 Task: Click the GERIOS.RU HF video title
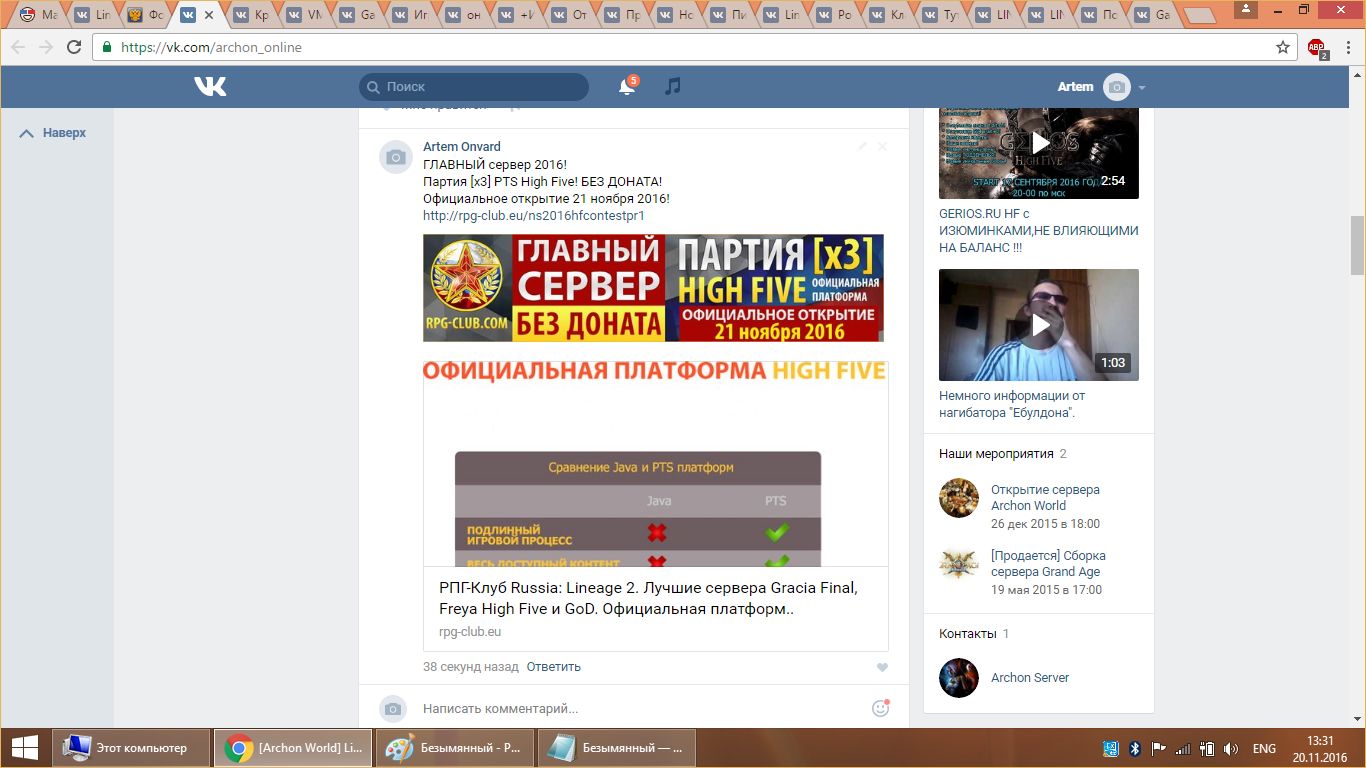pyautogui.click(x=1039, y=230)
